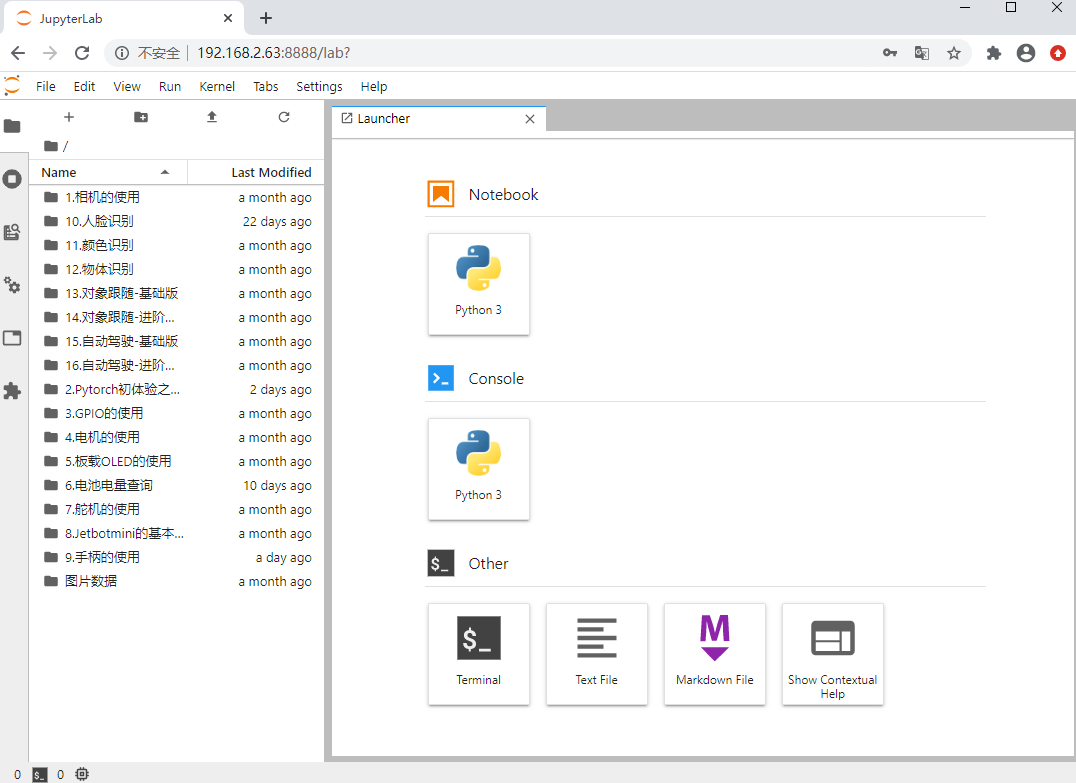Select folder 12.物体识别
The height and width of the screenshot is (783, 1076).
[177, 270]
